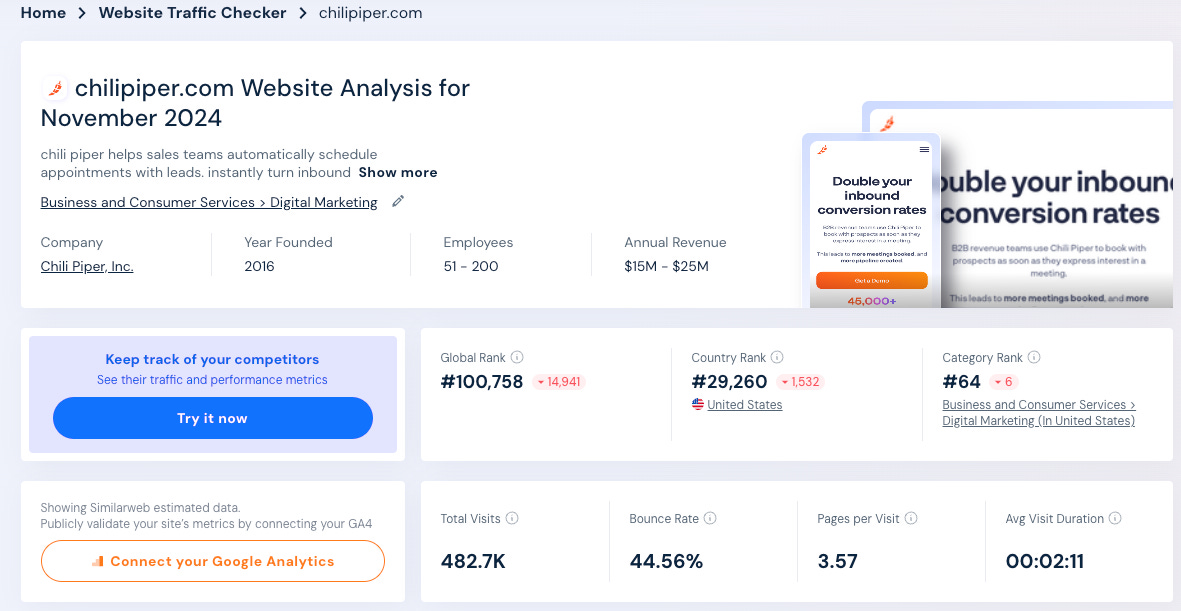Show the Total Visits info icon
This screenshot has width=1181, height=611.
(x=512, y=518)
